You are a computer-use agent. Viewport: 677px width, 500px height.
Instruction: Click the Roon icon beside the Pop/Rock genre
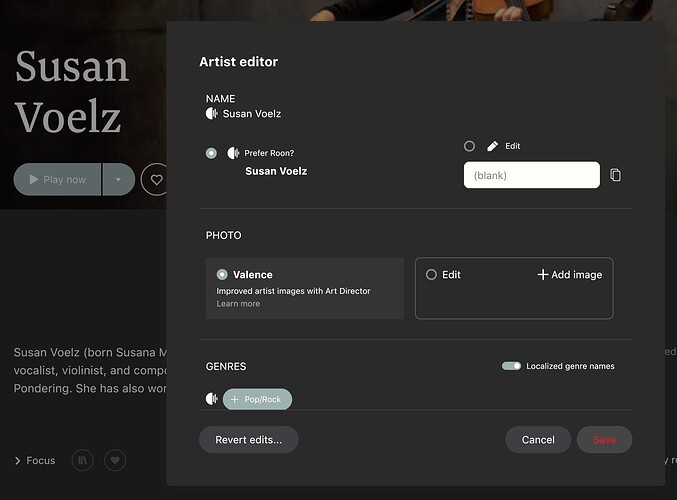(212, 399)
